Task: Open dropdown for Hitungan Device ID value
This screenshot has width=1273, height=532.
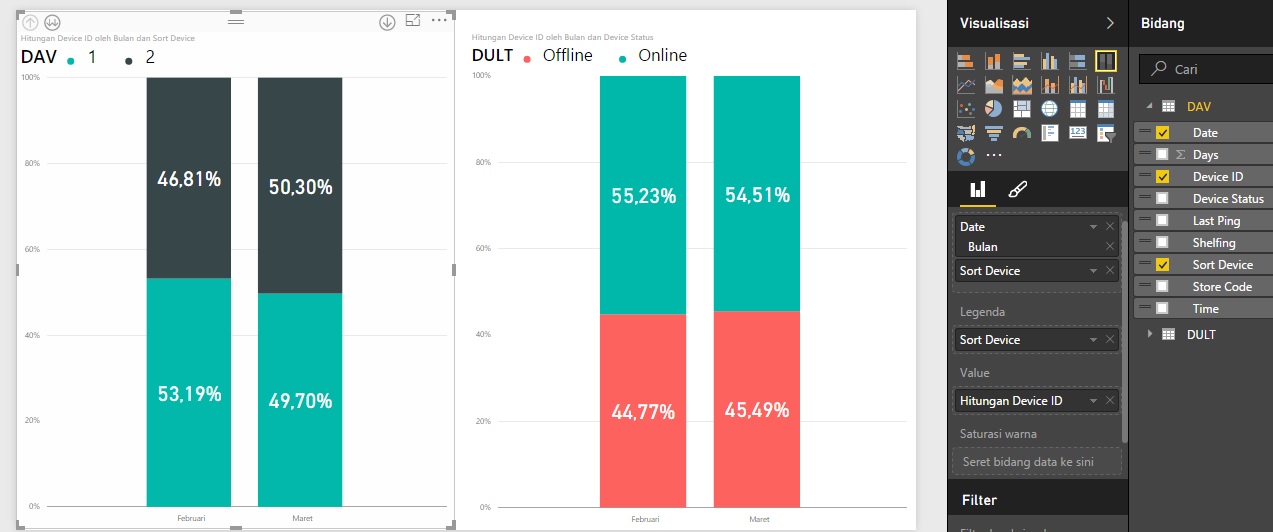Action: 1094,401
